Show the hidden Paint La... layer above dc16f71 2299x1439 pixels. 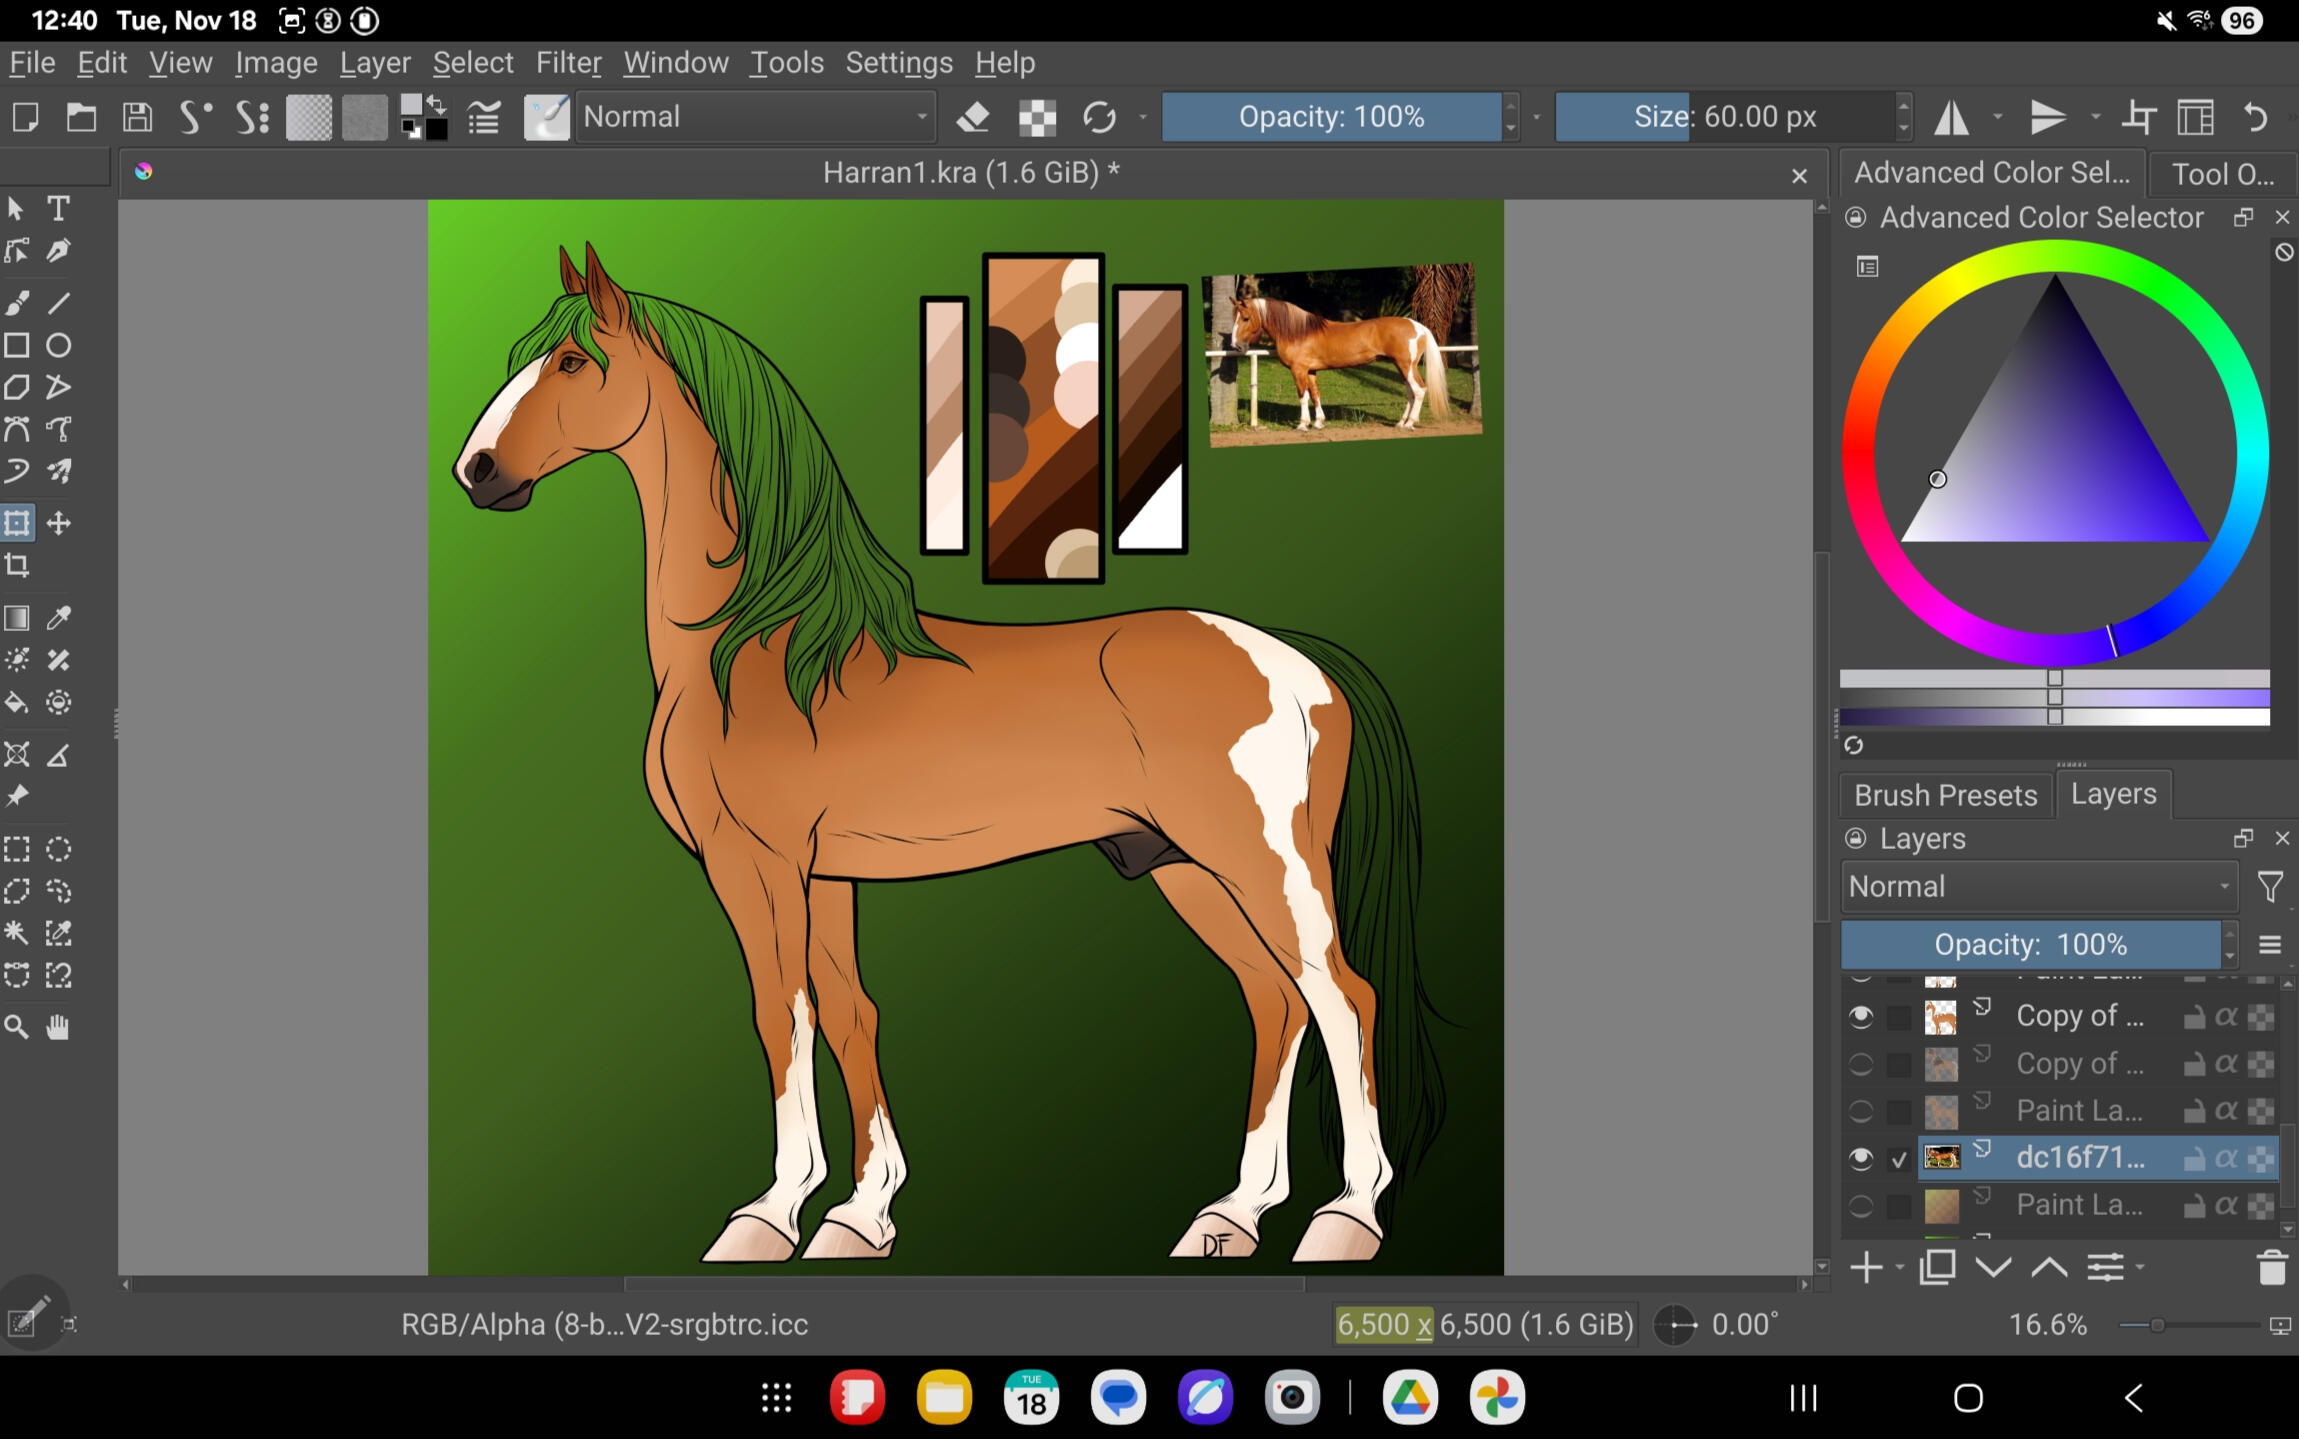coord(1860,1111)
